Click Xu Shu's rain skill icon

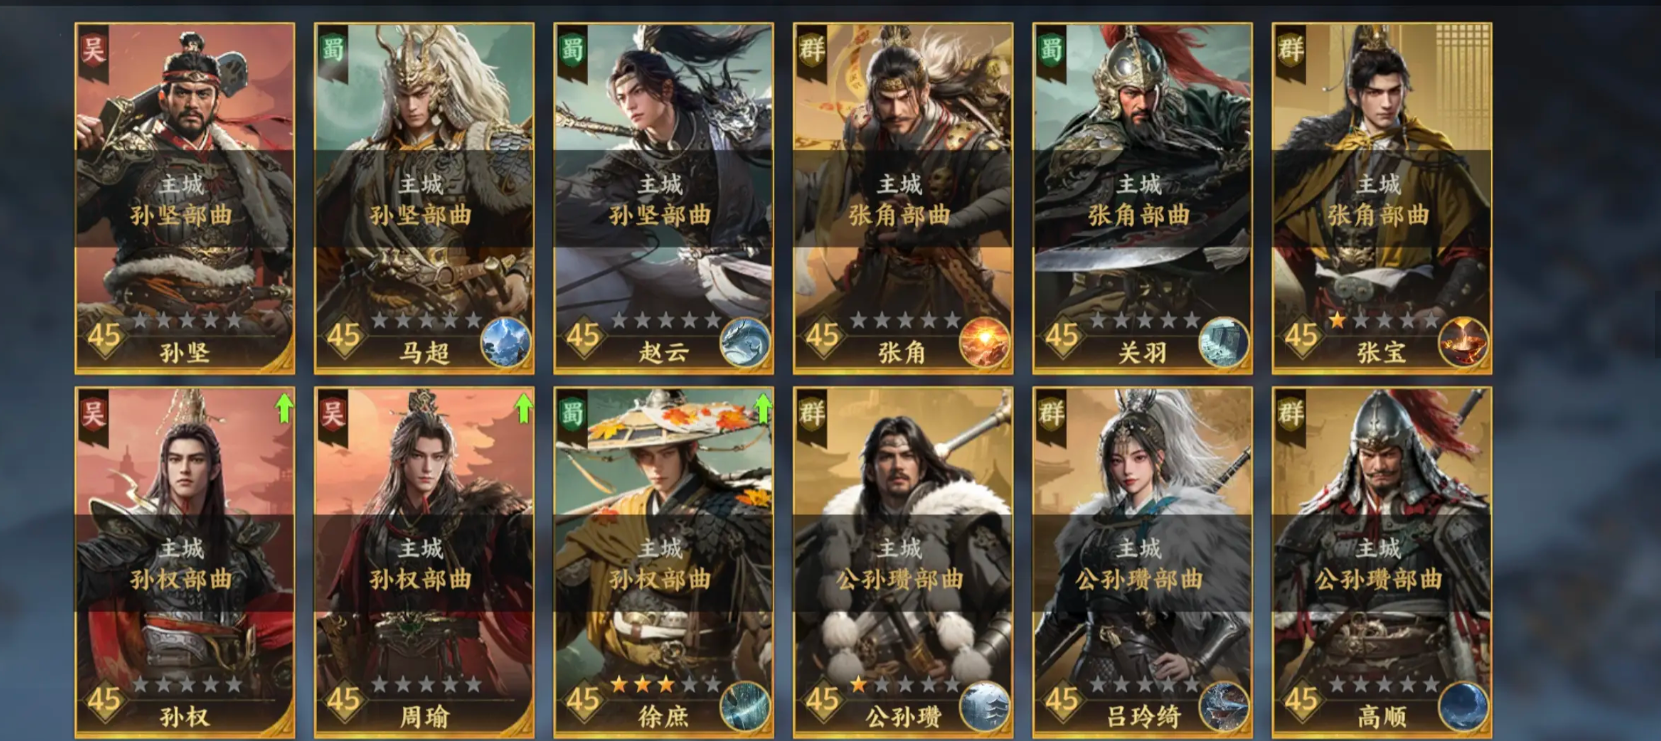click(745, 706)
